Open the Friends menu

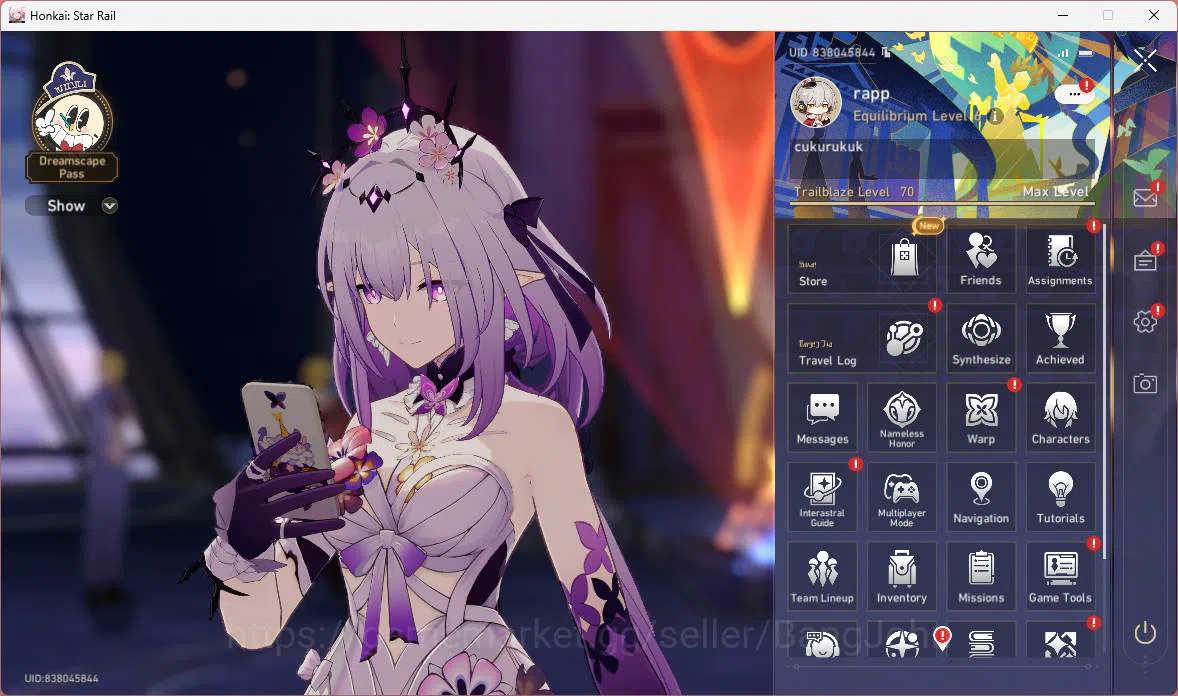(x=981, y=259)
